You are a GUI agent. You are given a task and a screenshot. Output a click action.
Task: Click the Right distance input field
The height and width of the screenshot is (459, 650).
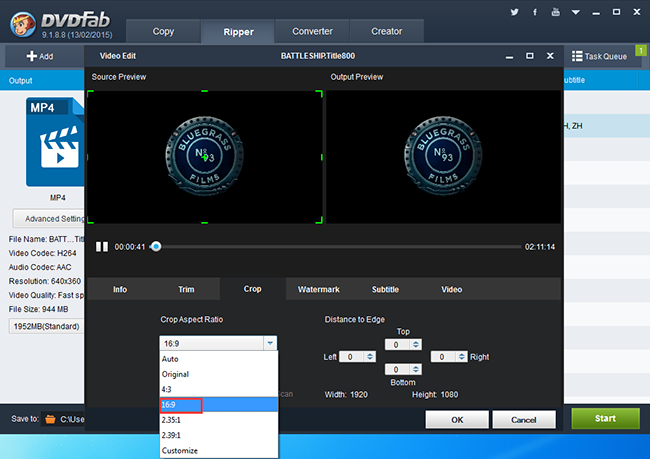(443, 357)
